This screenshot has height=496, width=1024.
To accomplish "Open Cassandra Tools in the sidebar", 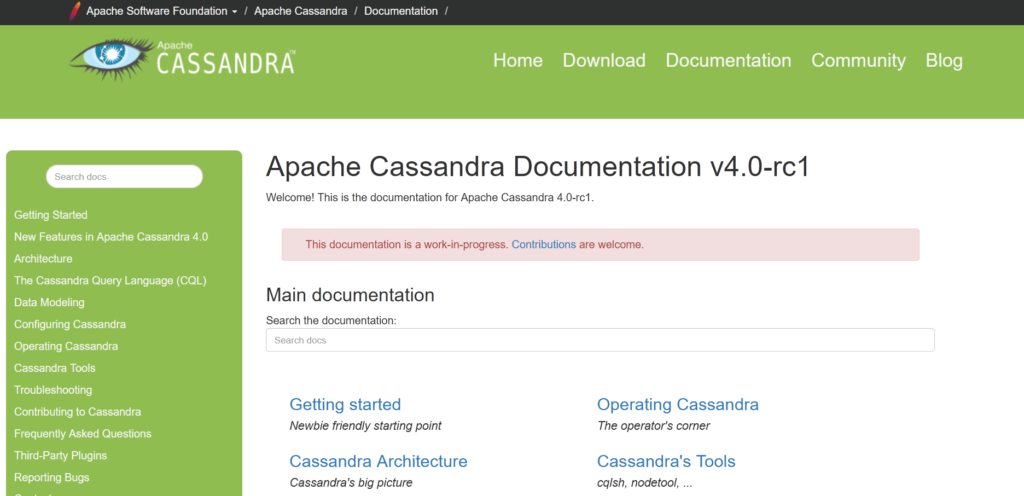I will click(x=55, y=368).
